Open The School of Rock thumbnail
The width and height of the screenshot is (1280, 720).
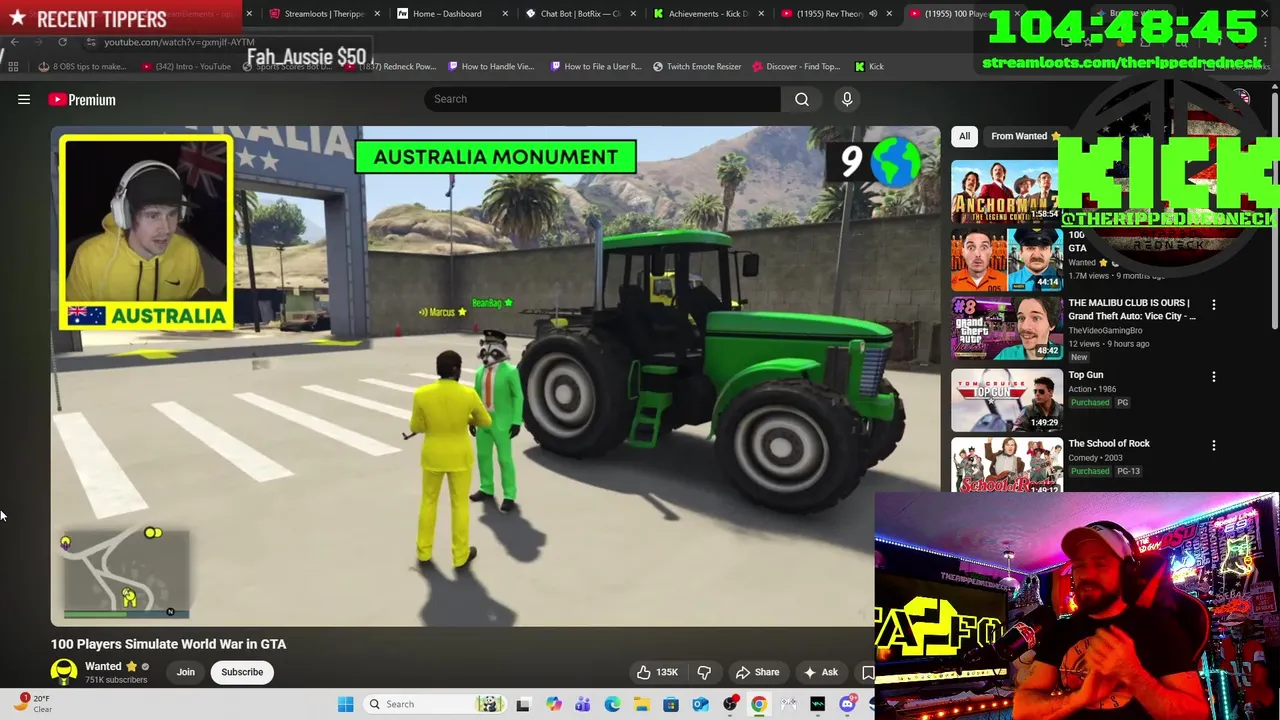(1006, 465)
